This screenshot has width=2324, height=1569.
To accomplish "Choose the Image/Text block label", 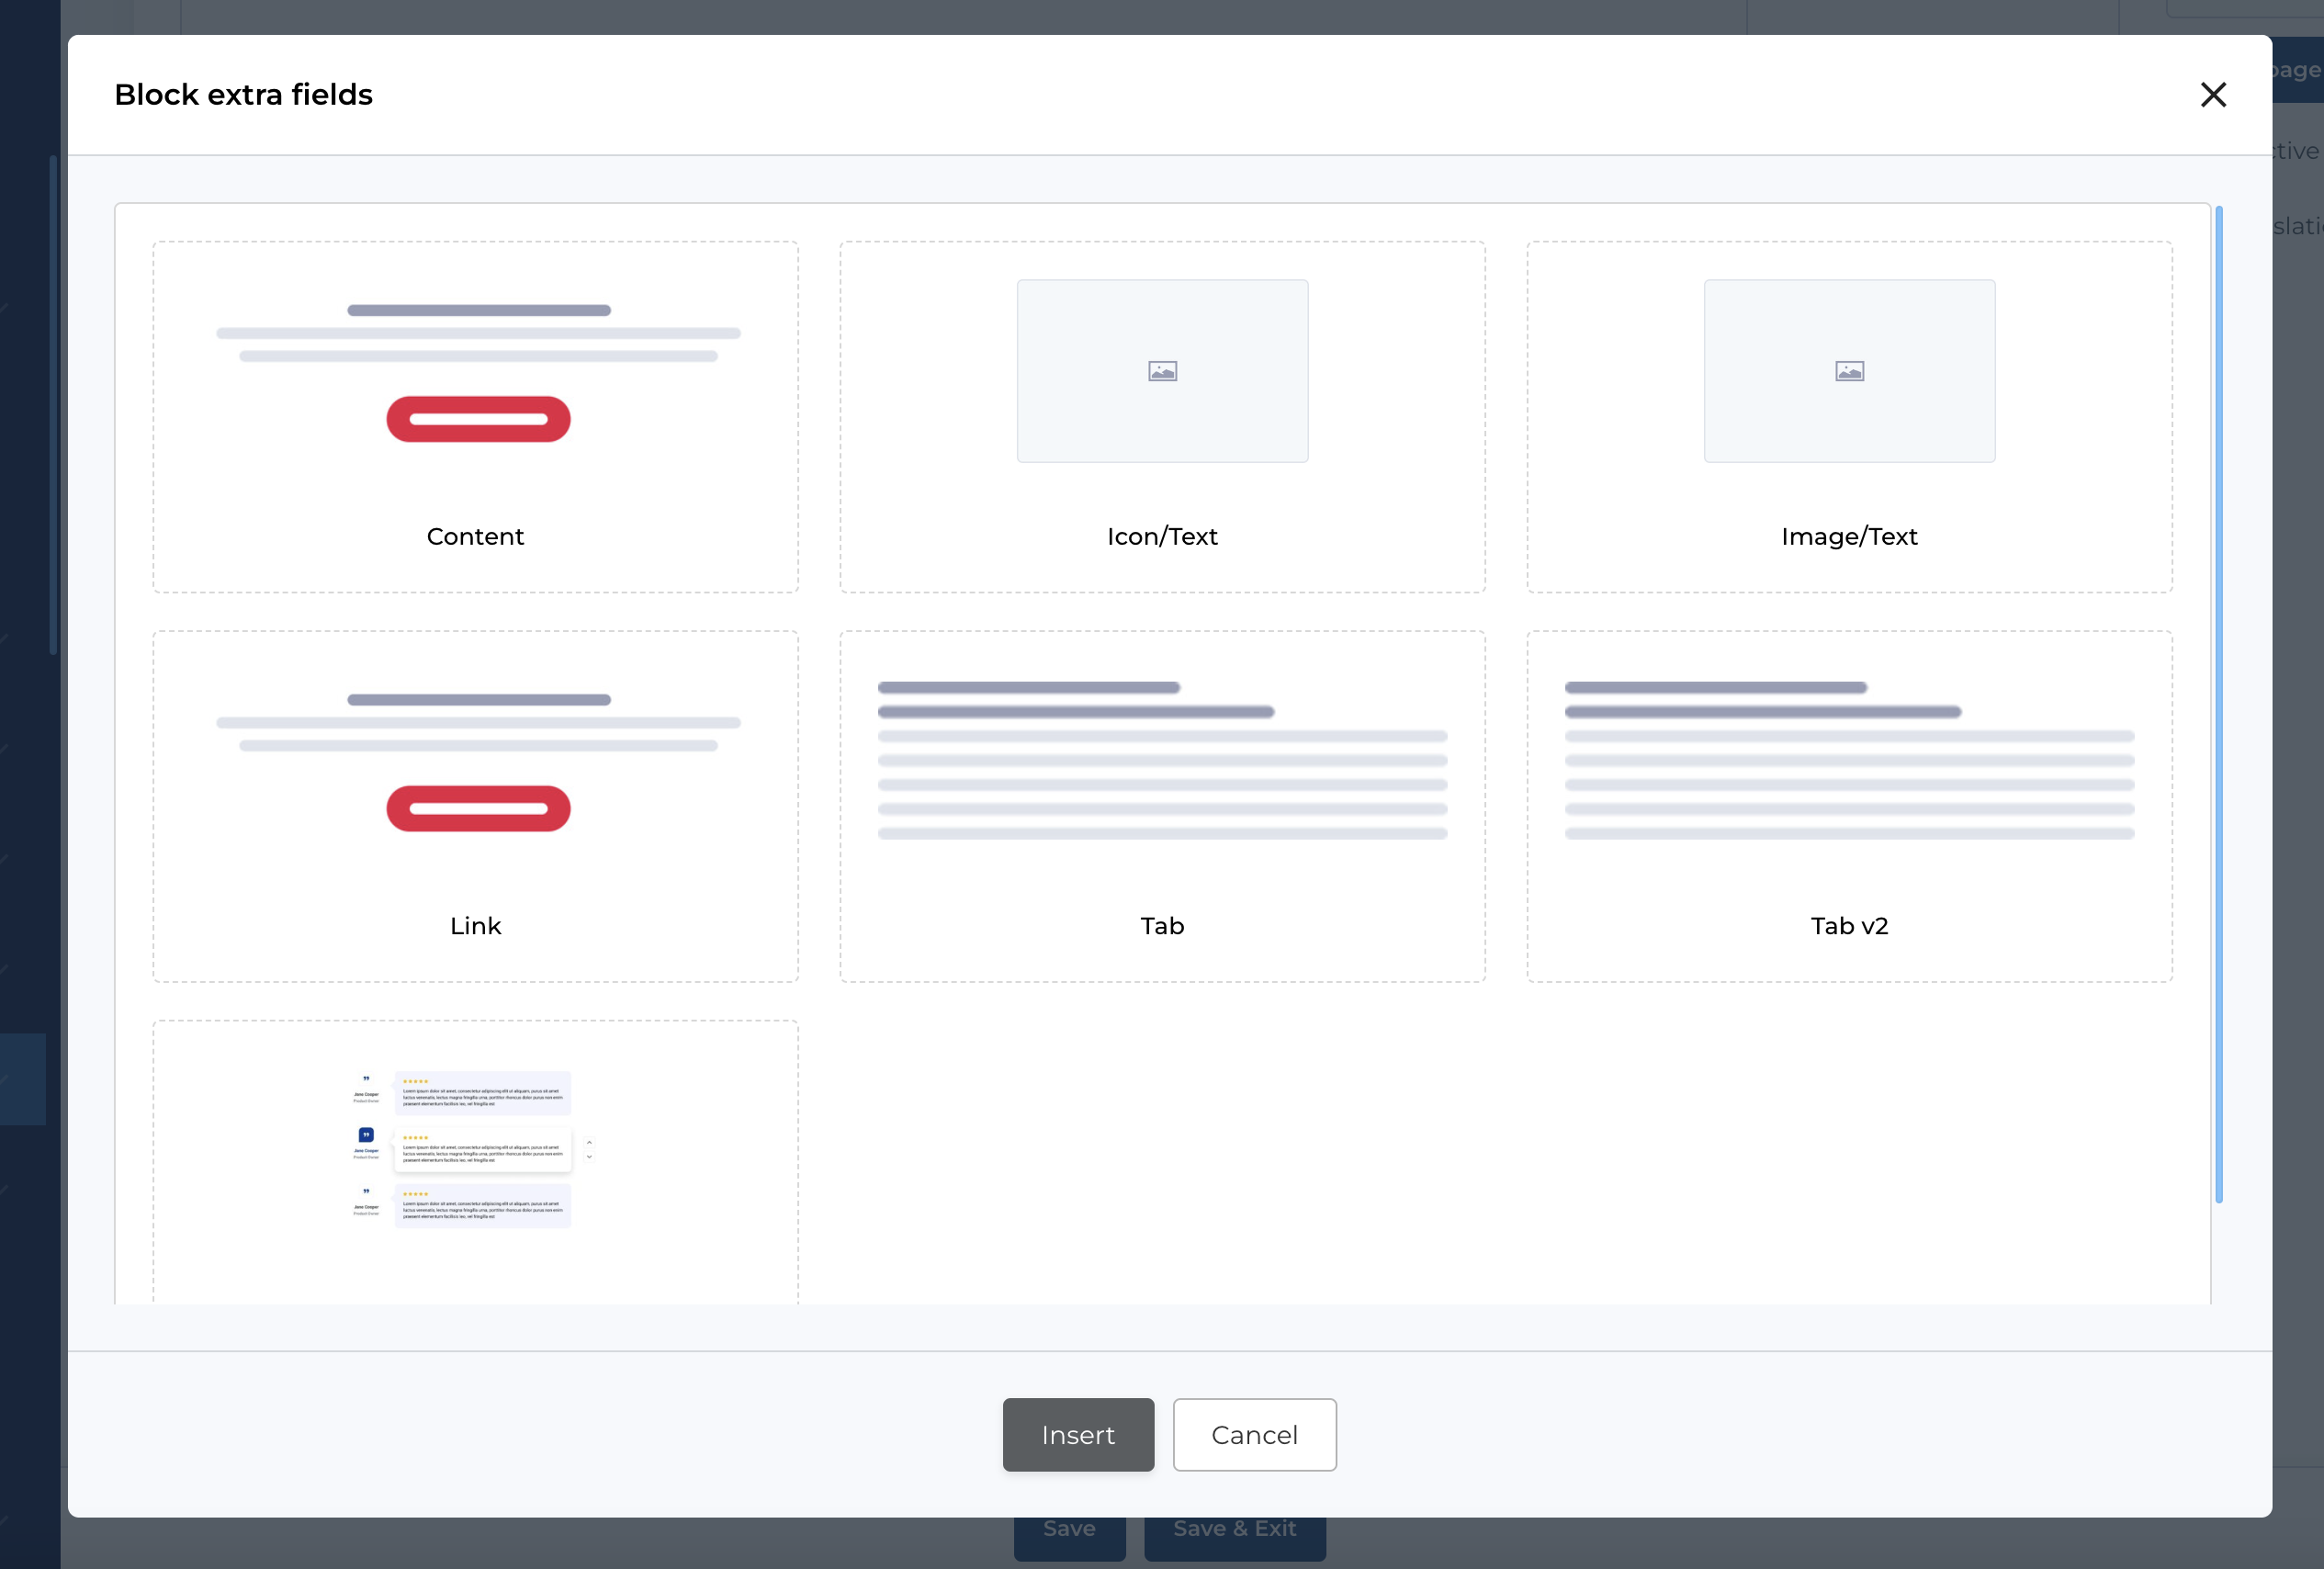I will click(x=1849, y=537).
